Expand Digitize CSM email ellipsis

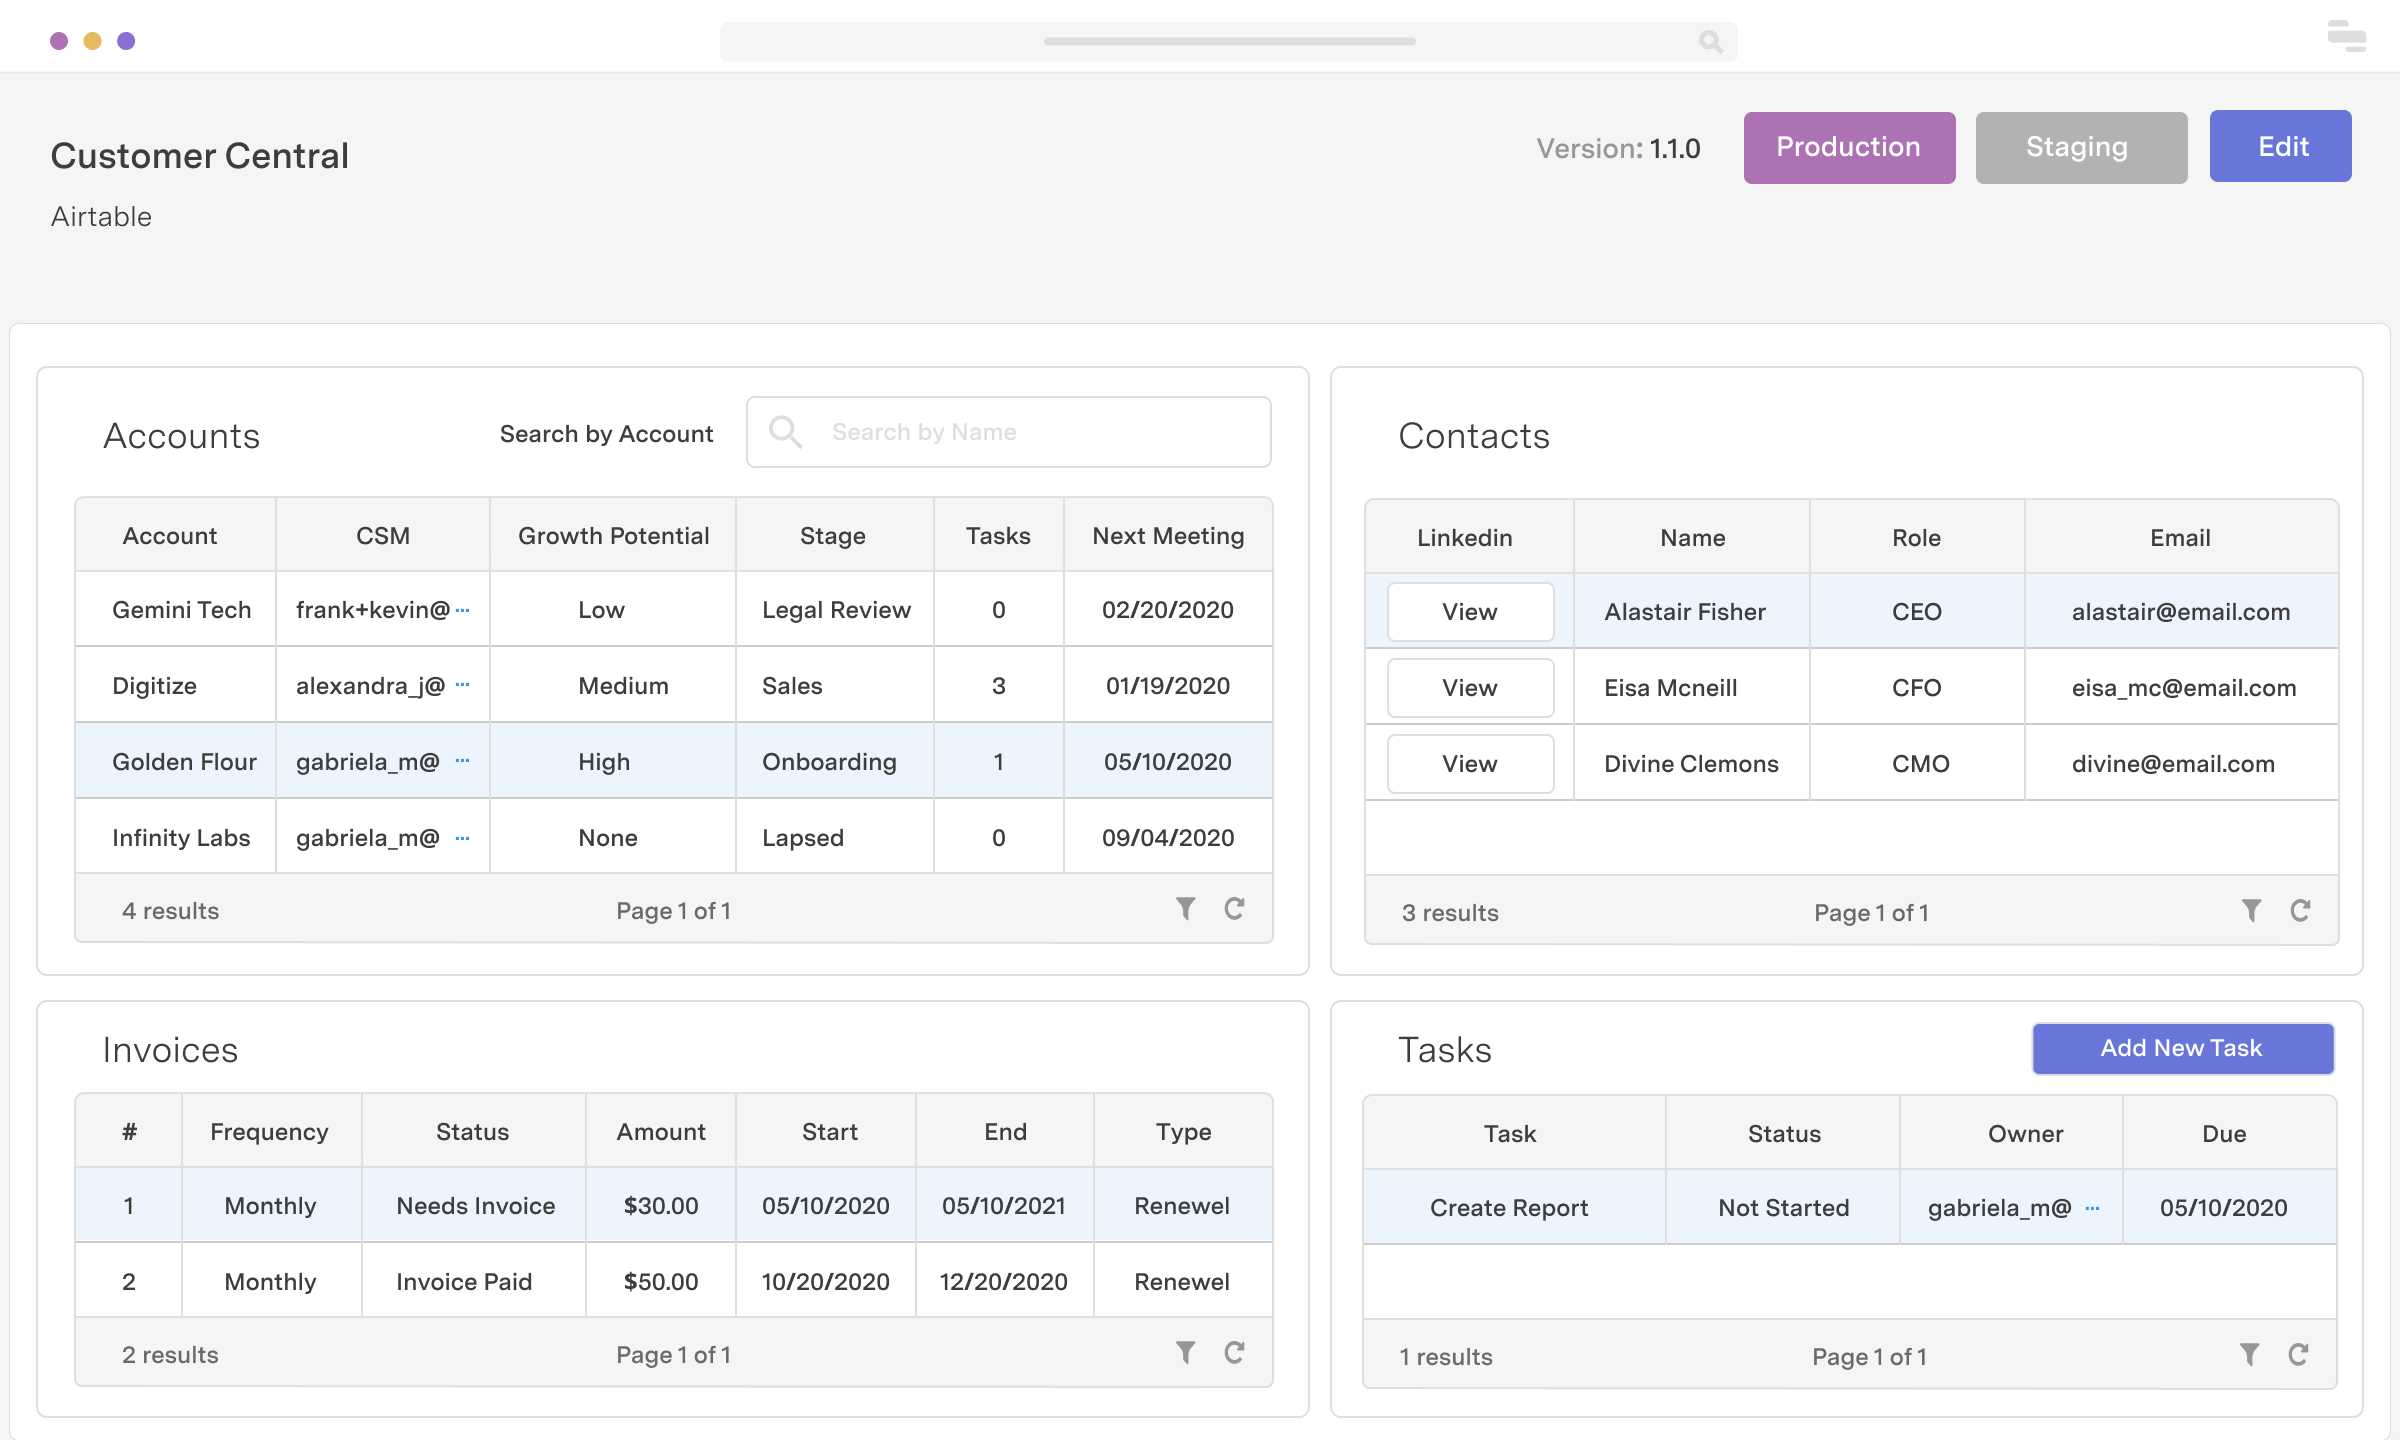click(462, 686)
